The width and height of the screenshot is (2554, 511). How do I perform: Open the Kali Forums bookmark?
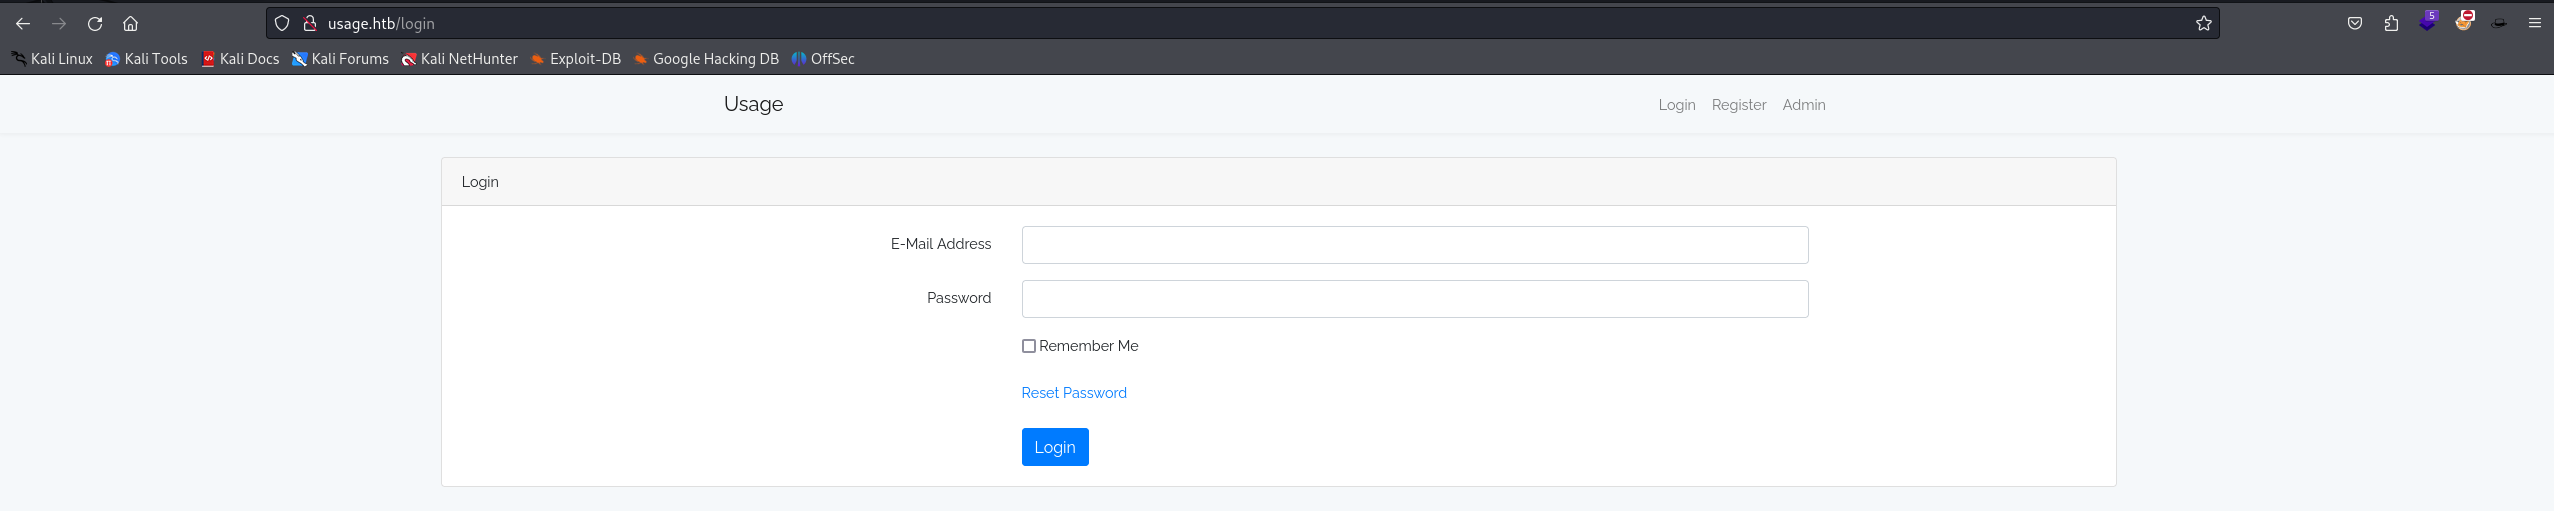point(340,59)
